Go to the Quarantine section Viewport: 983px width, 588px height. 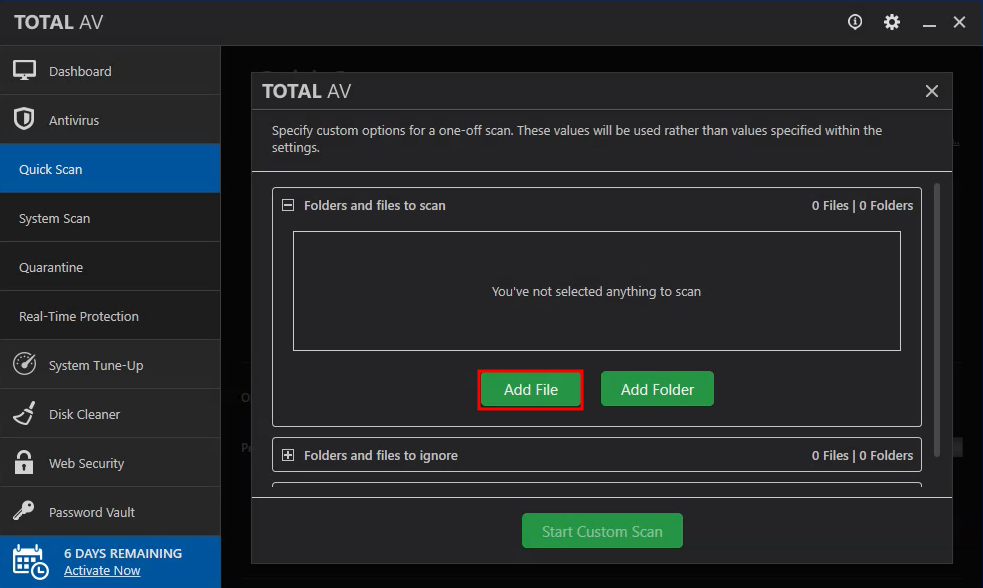pos(110,266)
